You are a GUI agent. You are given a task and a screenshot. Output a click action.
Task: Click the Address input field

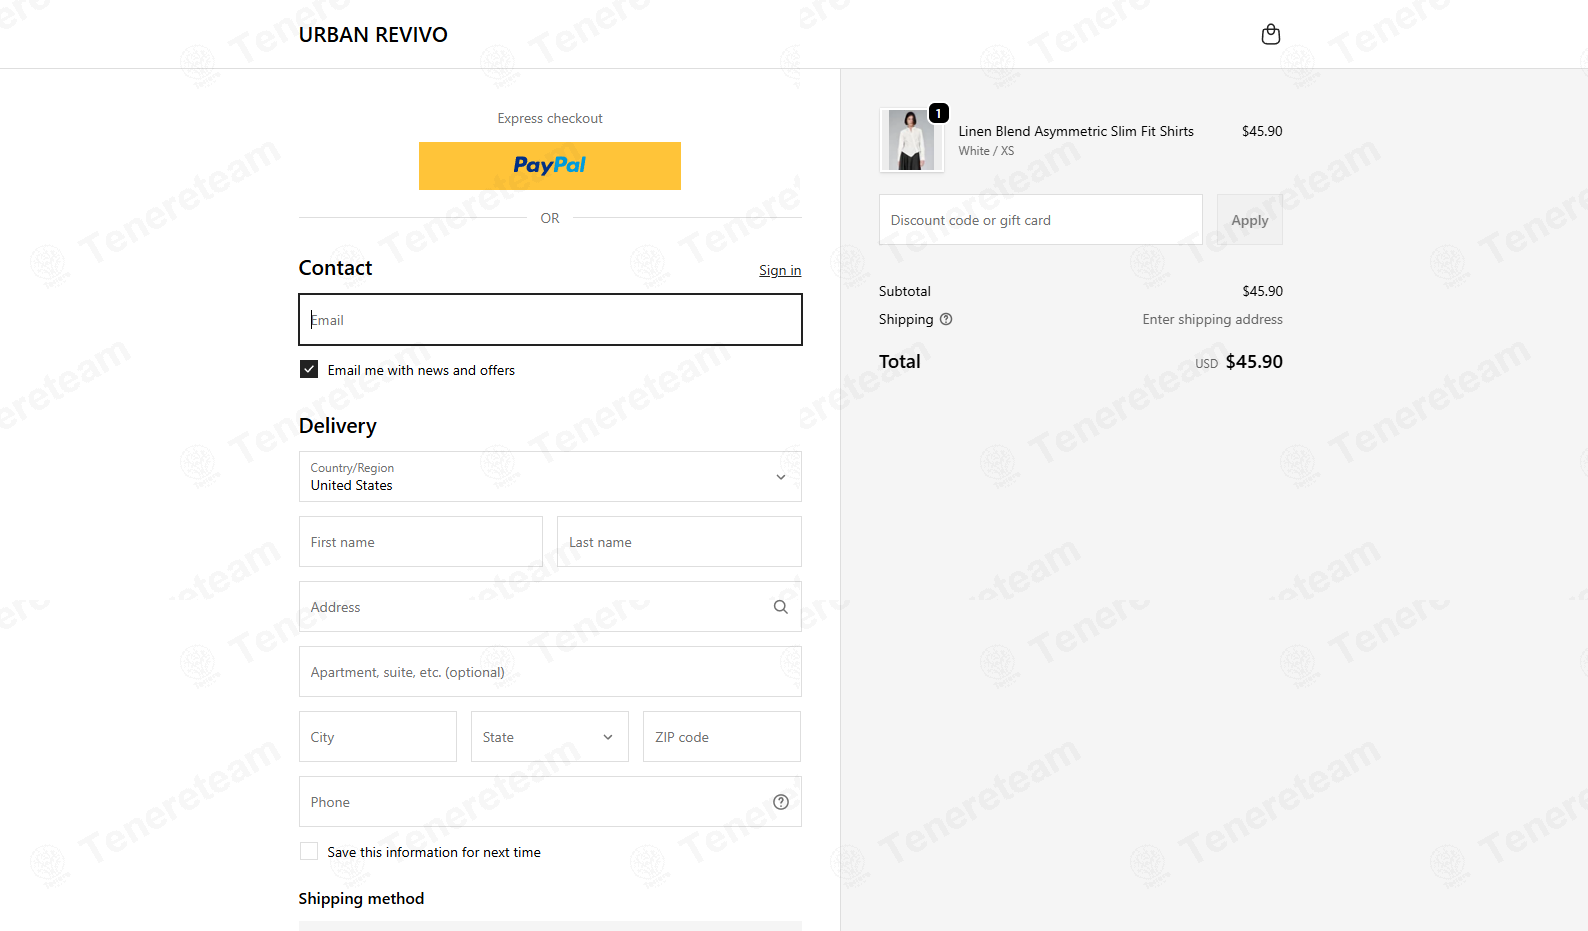pos(550,607)
